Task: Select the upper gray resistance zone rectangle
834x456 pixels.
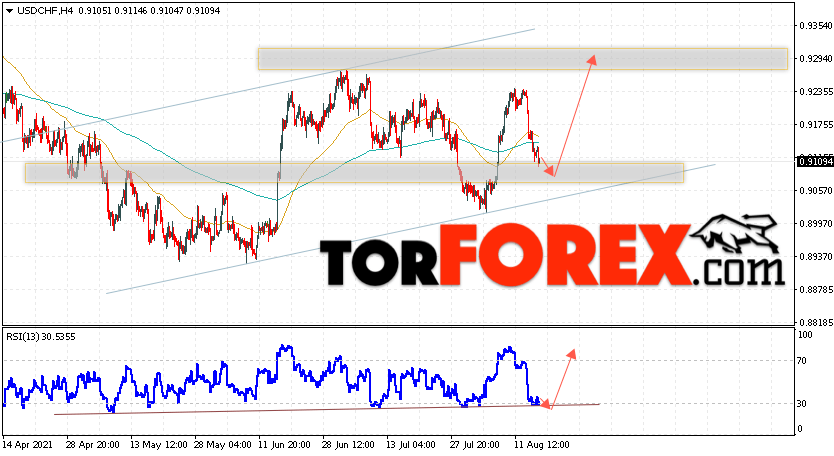Action: click(522, 59)
